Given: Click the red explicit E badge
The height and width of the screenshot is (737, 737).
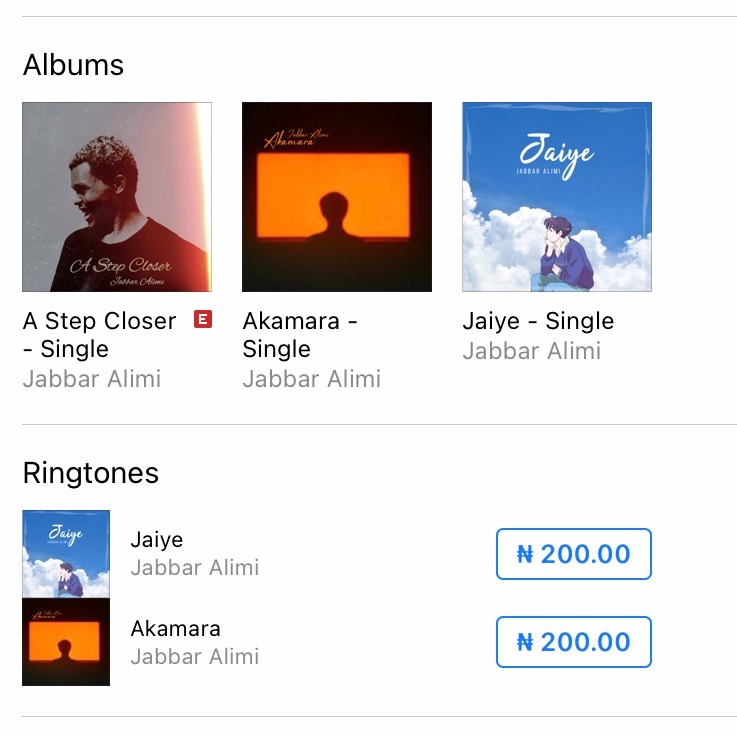Looking at the screenshot, I should click(x=203, y=320).
